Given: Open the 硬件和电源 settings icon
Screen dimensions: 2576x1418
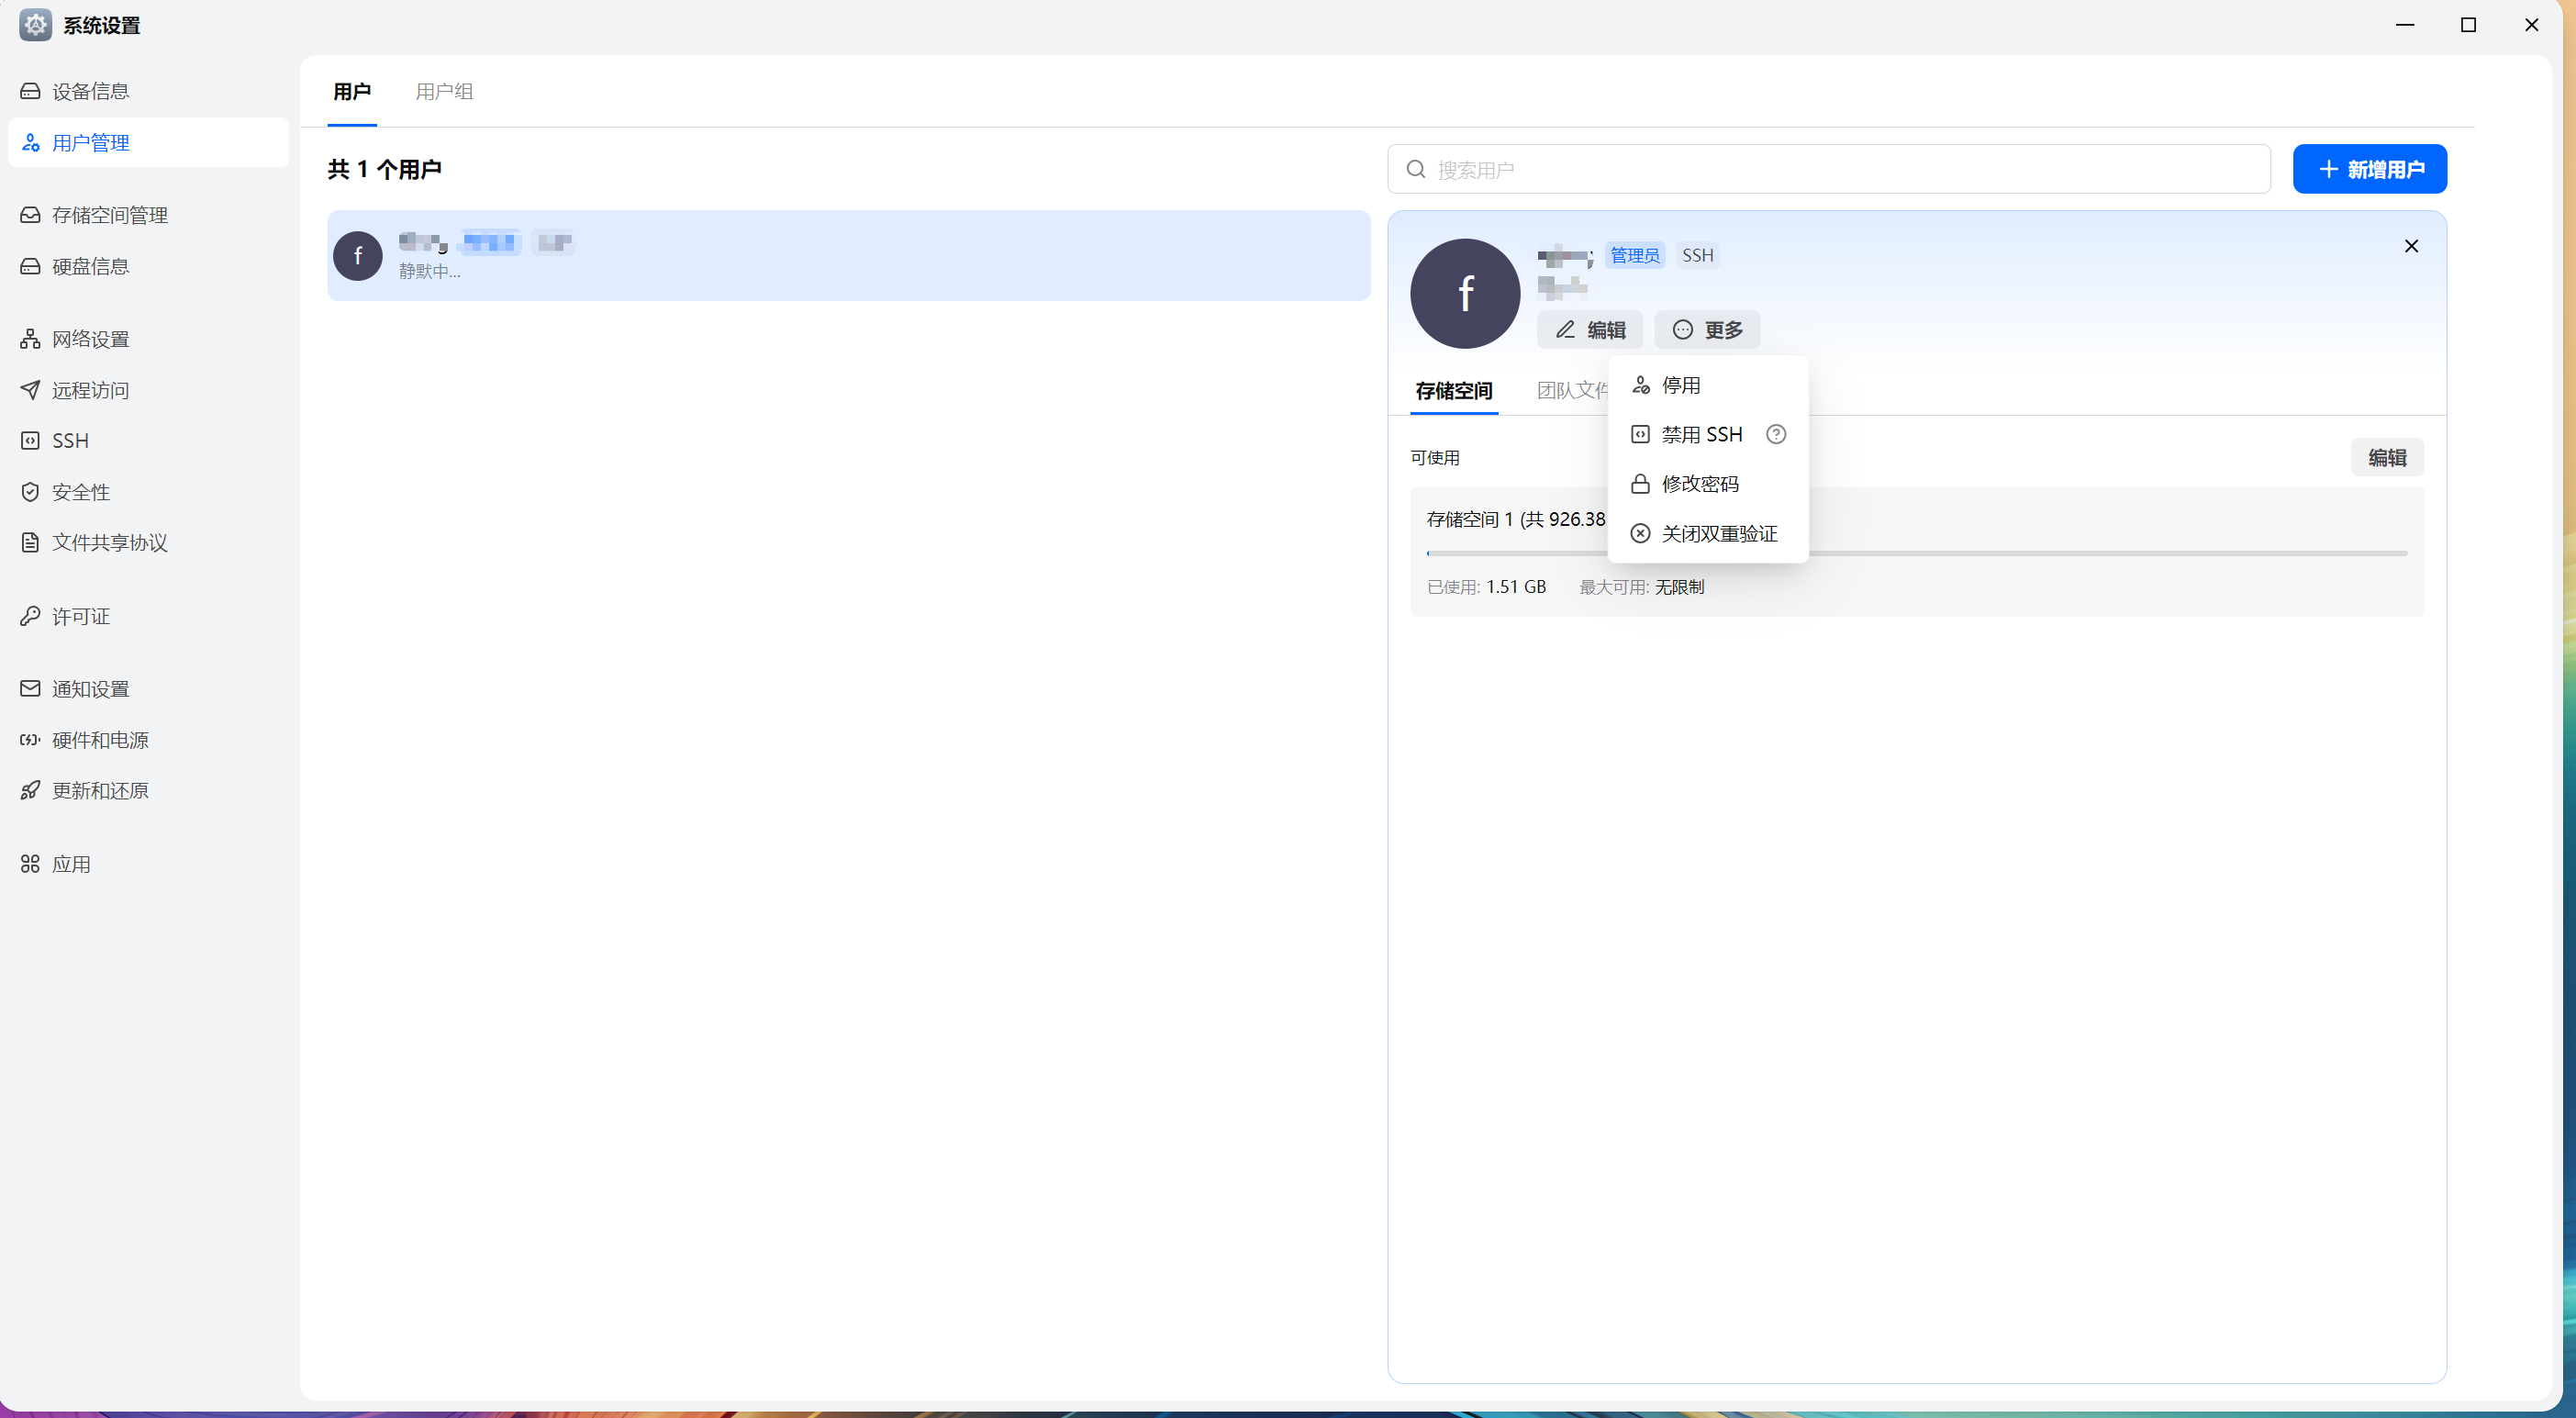Looking at the screenshot, I should click(30, 740).
